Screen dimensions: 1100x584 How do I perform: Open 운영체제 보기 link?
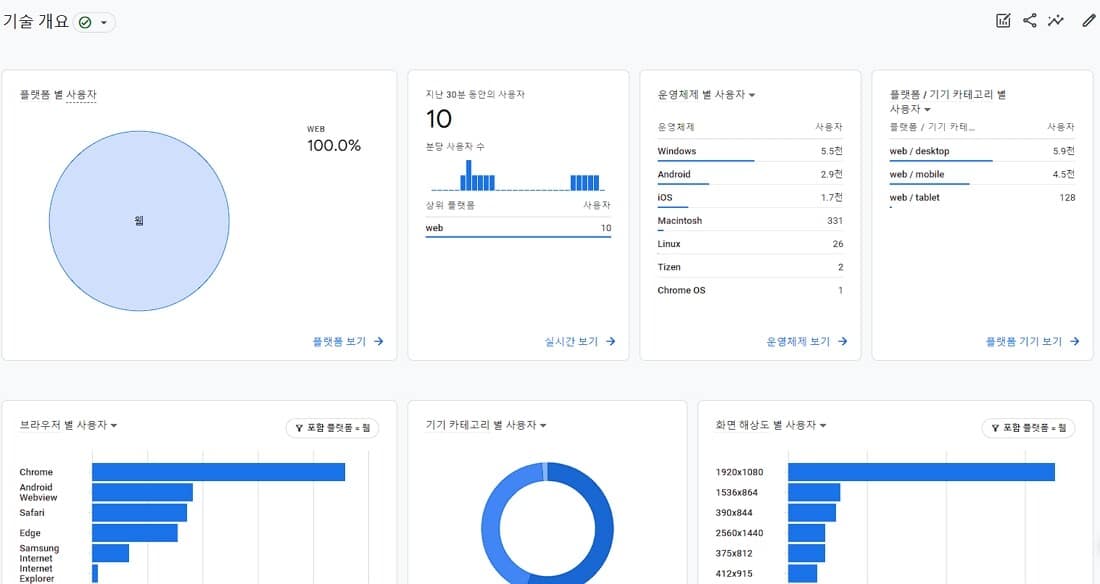click(807, 341)
